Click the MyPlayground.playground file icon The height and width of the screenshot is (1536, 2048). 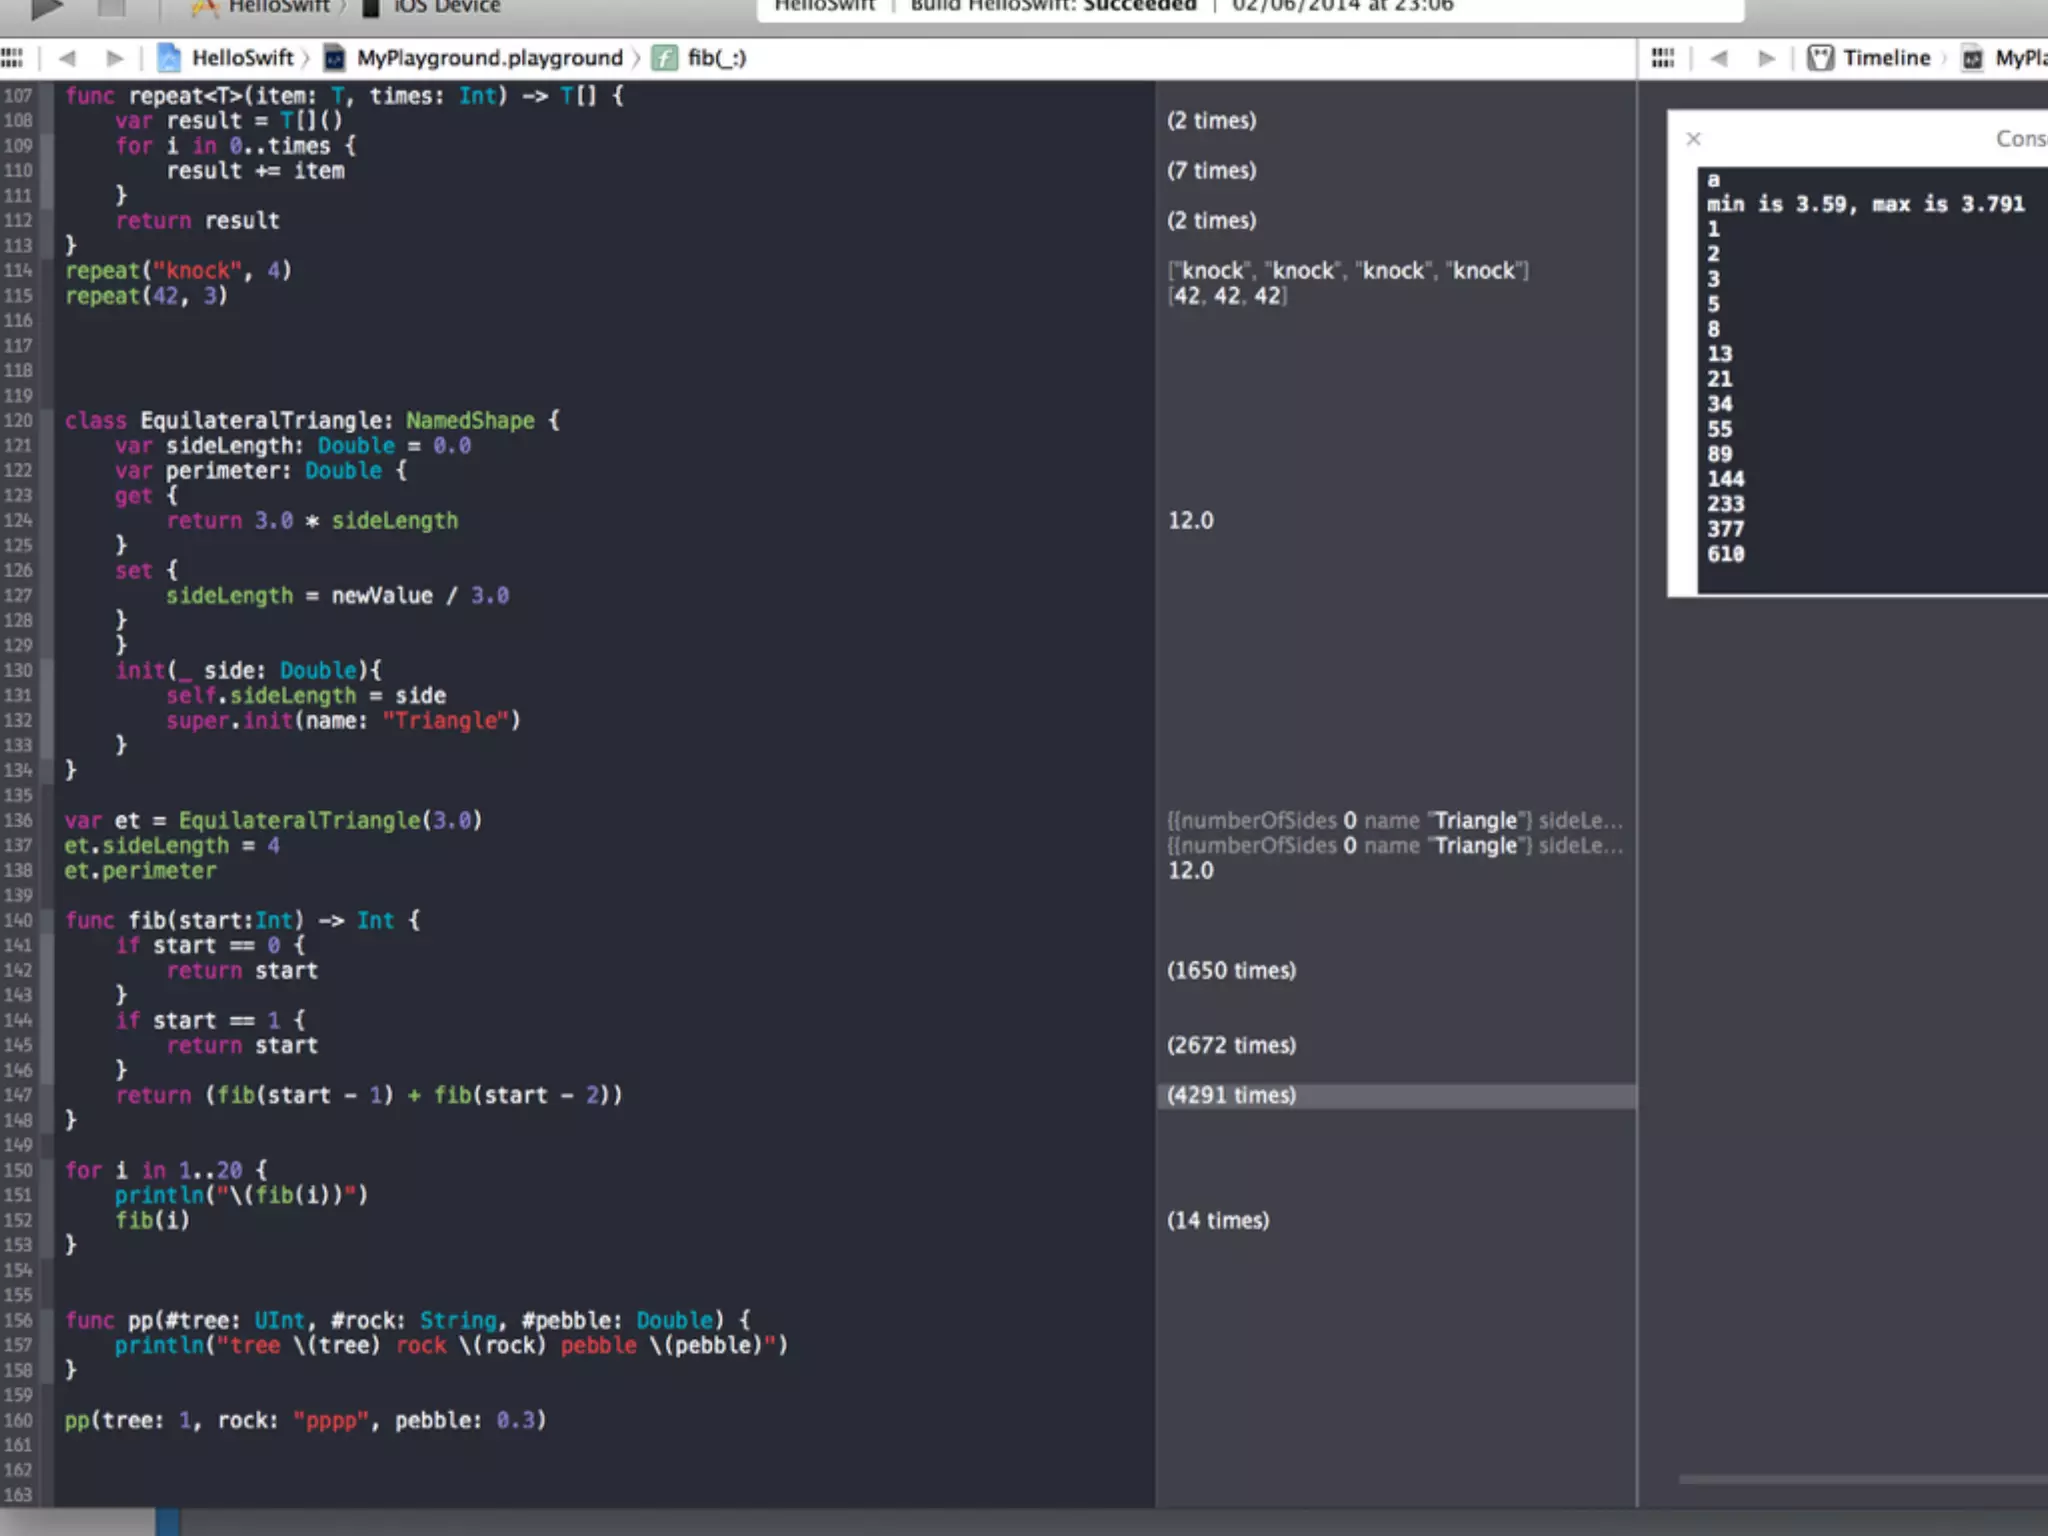tap(335, 58)
